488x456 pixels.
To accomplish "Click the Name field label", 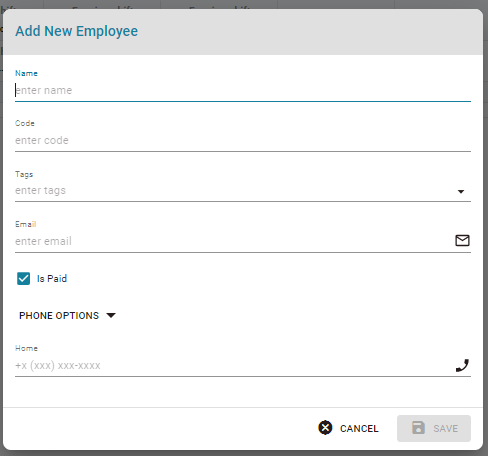I will tap(26, 73).
